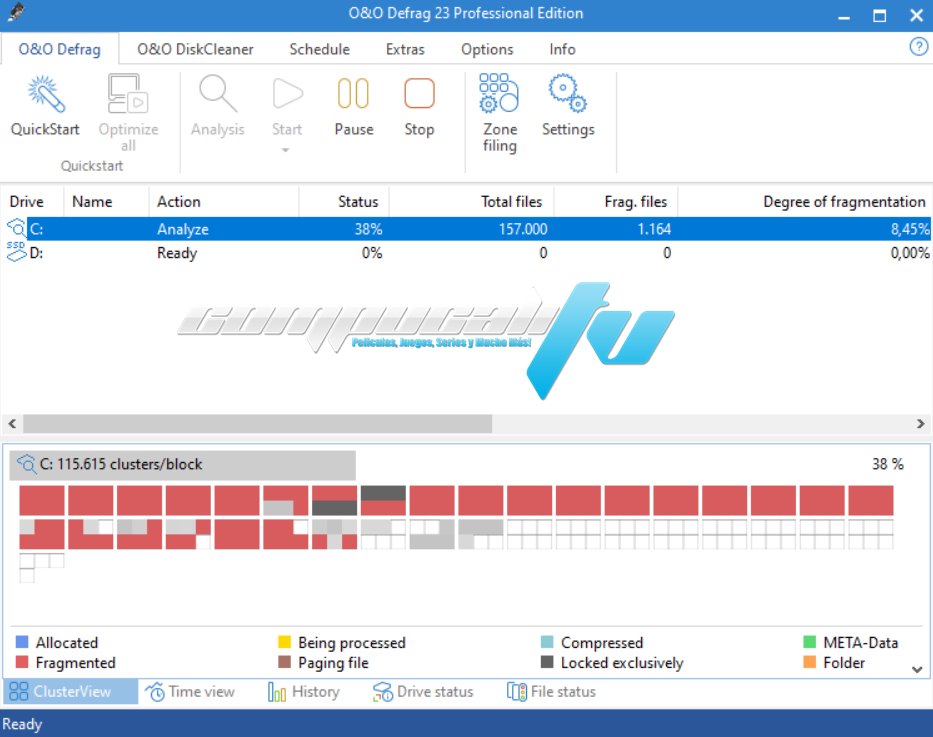Click the Time view clock icon
Viewport: 933px width, 737px height.
(155, 692)
